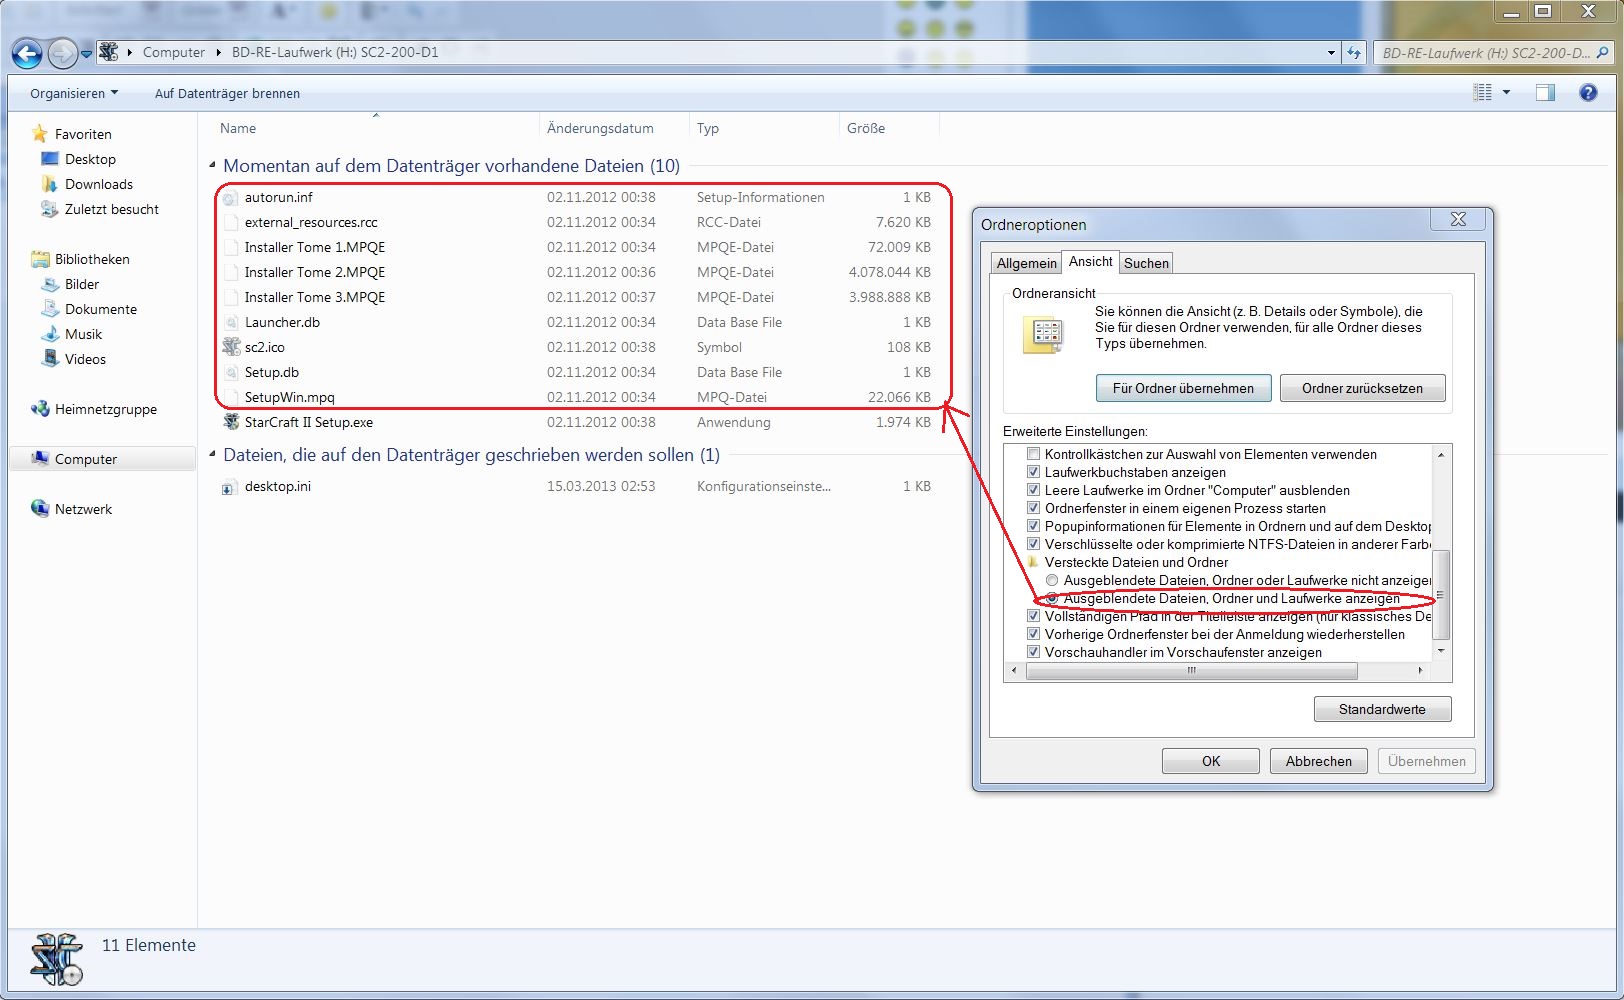The image size is (1624, 1000).
Task: Click the Bibliotheken icon
Action: 40,259
